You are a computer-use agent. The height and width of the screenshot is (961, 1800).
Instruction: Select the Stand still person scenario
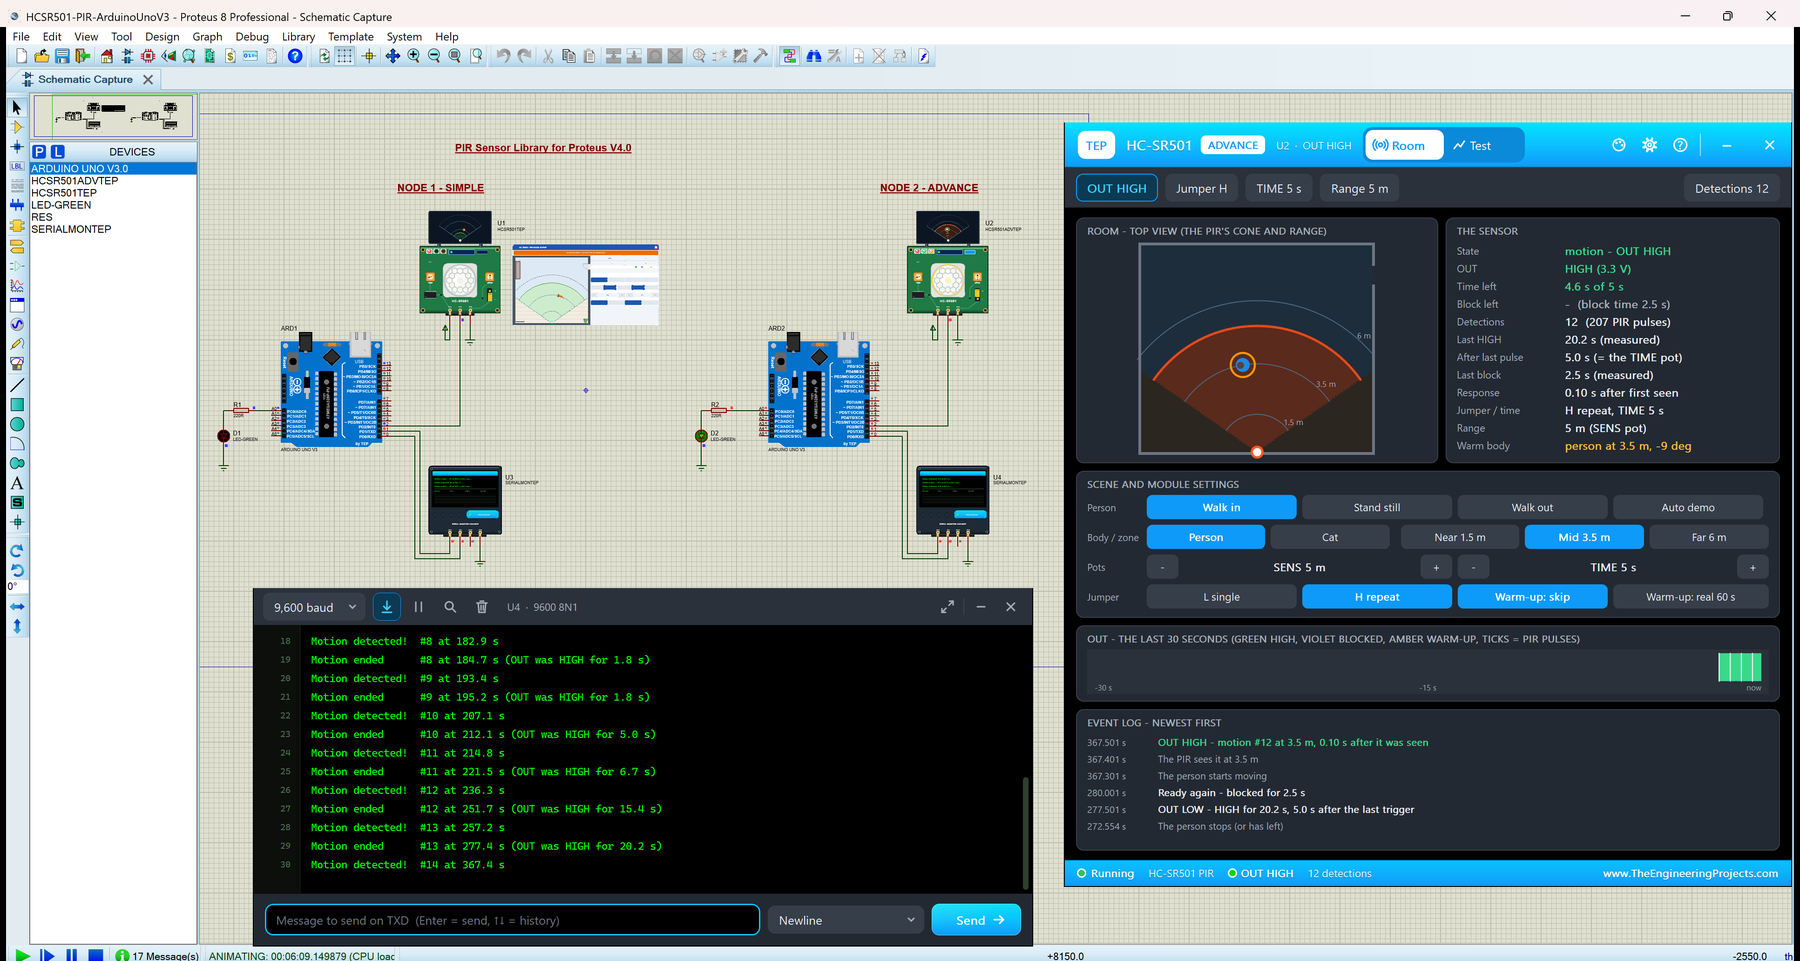click(x=1377, y=507)
